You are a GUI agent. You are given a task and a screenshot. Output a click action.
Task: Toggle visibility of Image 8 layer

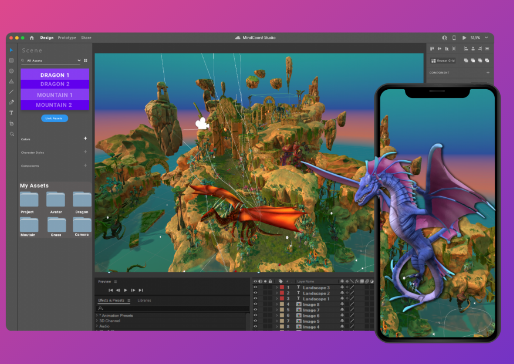(x=255, y=304)
